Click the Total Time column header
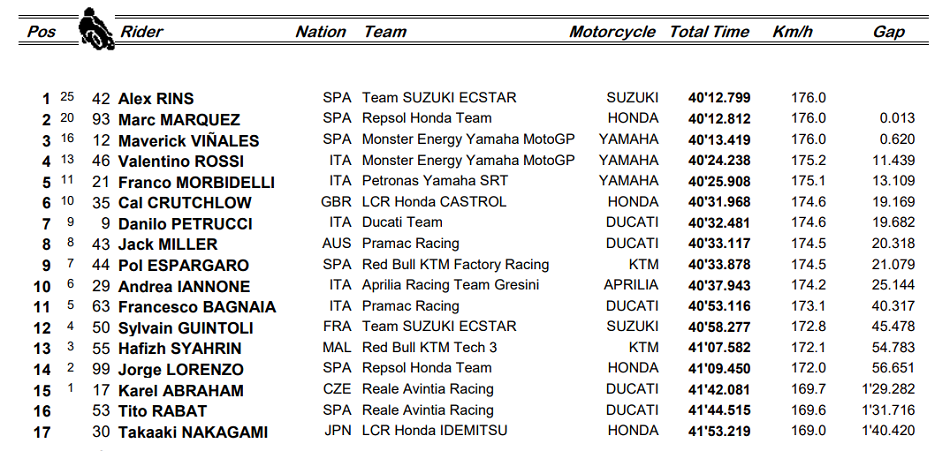950x451 pixels. tap(709, 32)
